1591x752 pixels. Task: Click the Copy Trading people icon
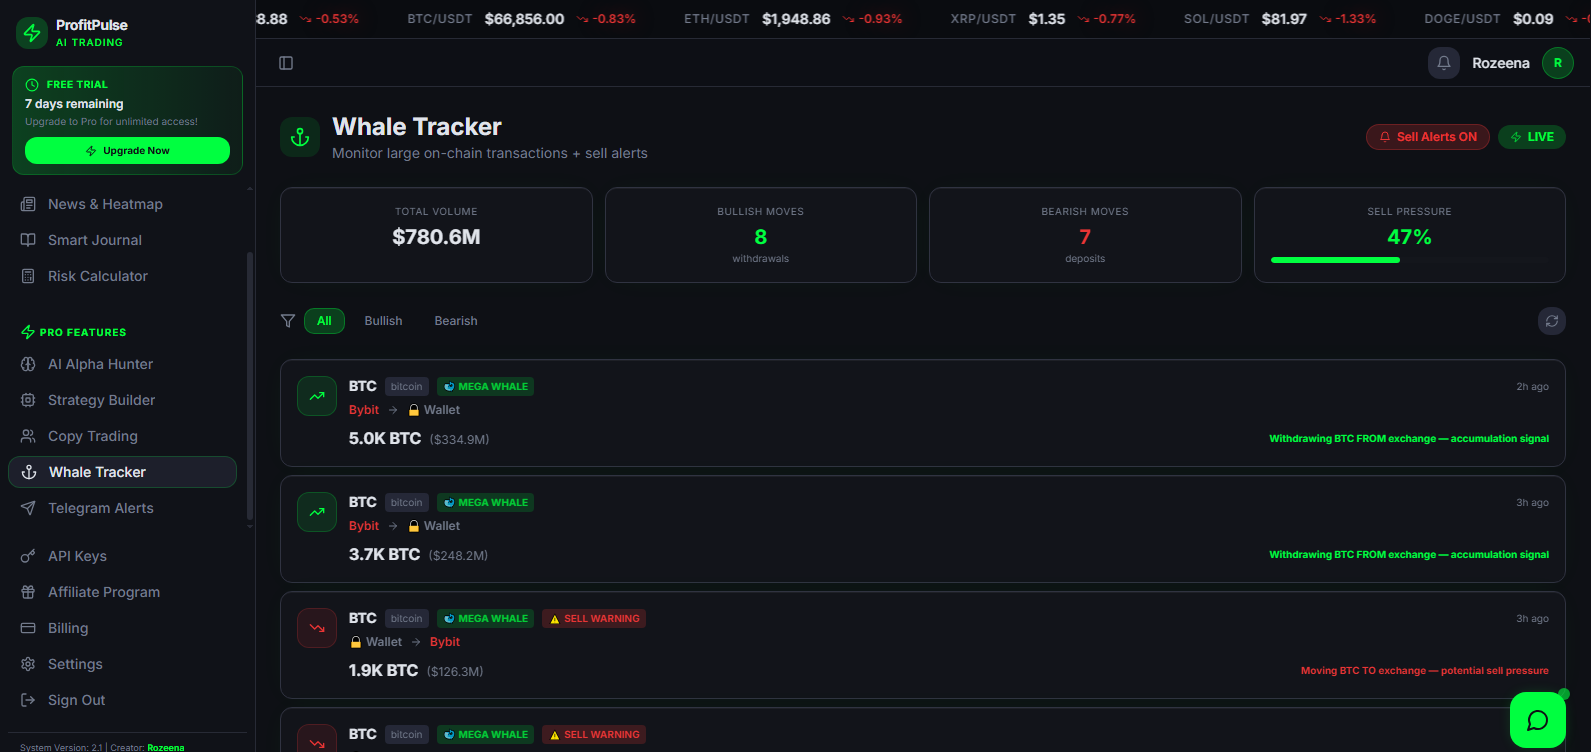pos(28,436)
